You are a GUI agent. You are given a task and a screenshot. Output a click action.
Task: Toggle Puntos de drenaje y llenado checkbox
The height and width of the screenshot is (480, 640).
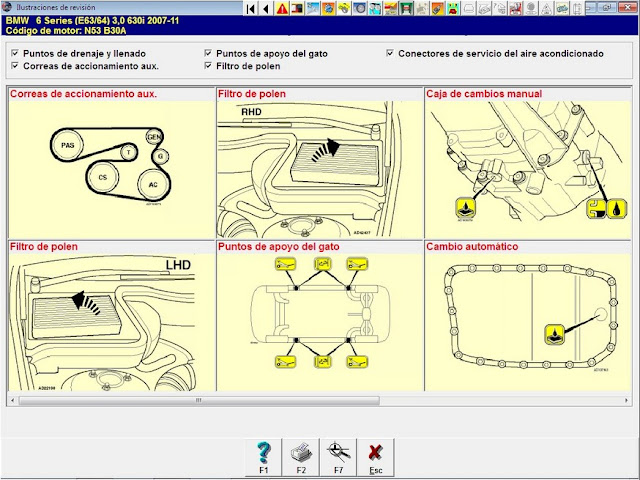tap(15, 53)
